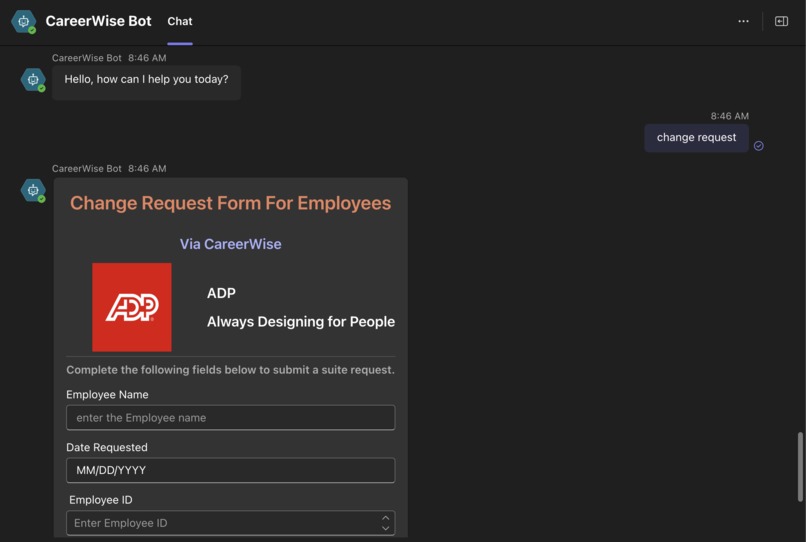Focus the Employee Name input field
This screenshot has width=806, height=542.
[230, 418]
